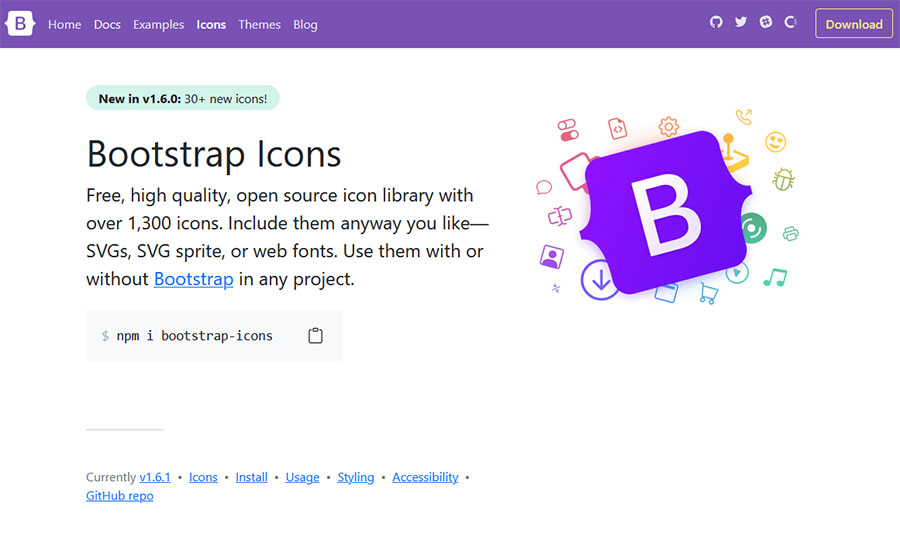Click the Bootstrap logo in navbar
900x534 pixels.
click(x=20, y=24)
